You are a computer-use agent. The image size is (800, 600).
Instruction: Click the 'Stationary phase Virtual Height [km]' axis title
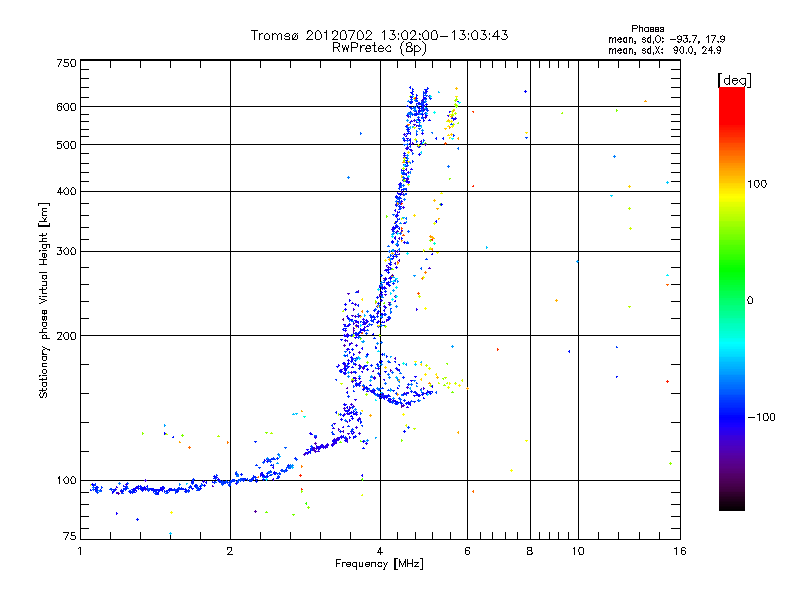(44, 301)
